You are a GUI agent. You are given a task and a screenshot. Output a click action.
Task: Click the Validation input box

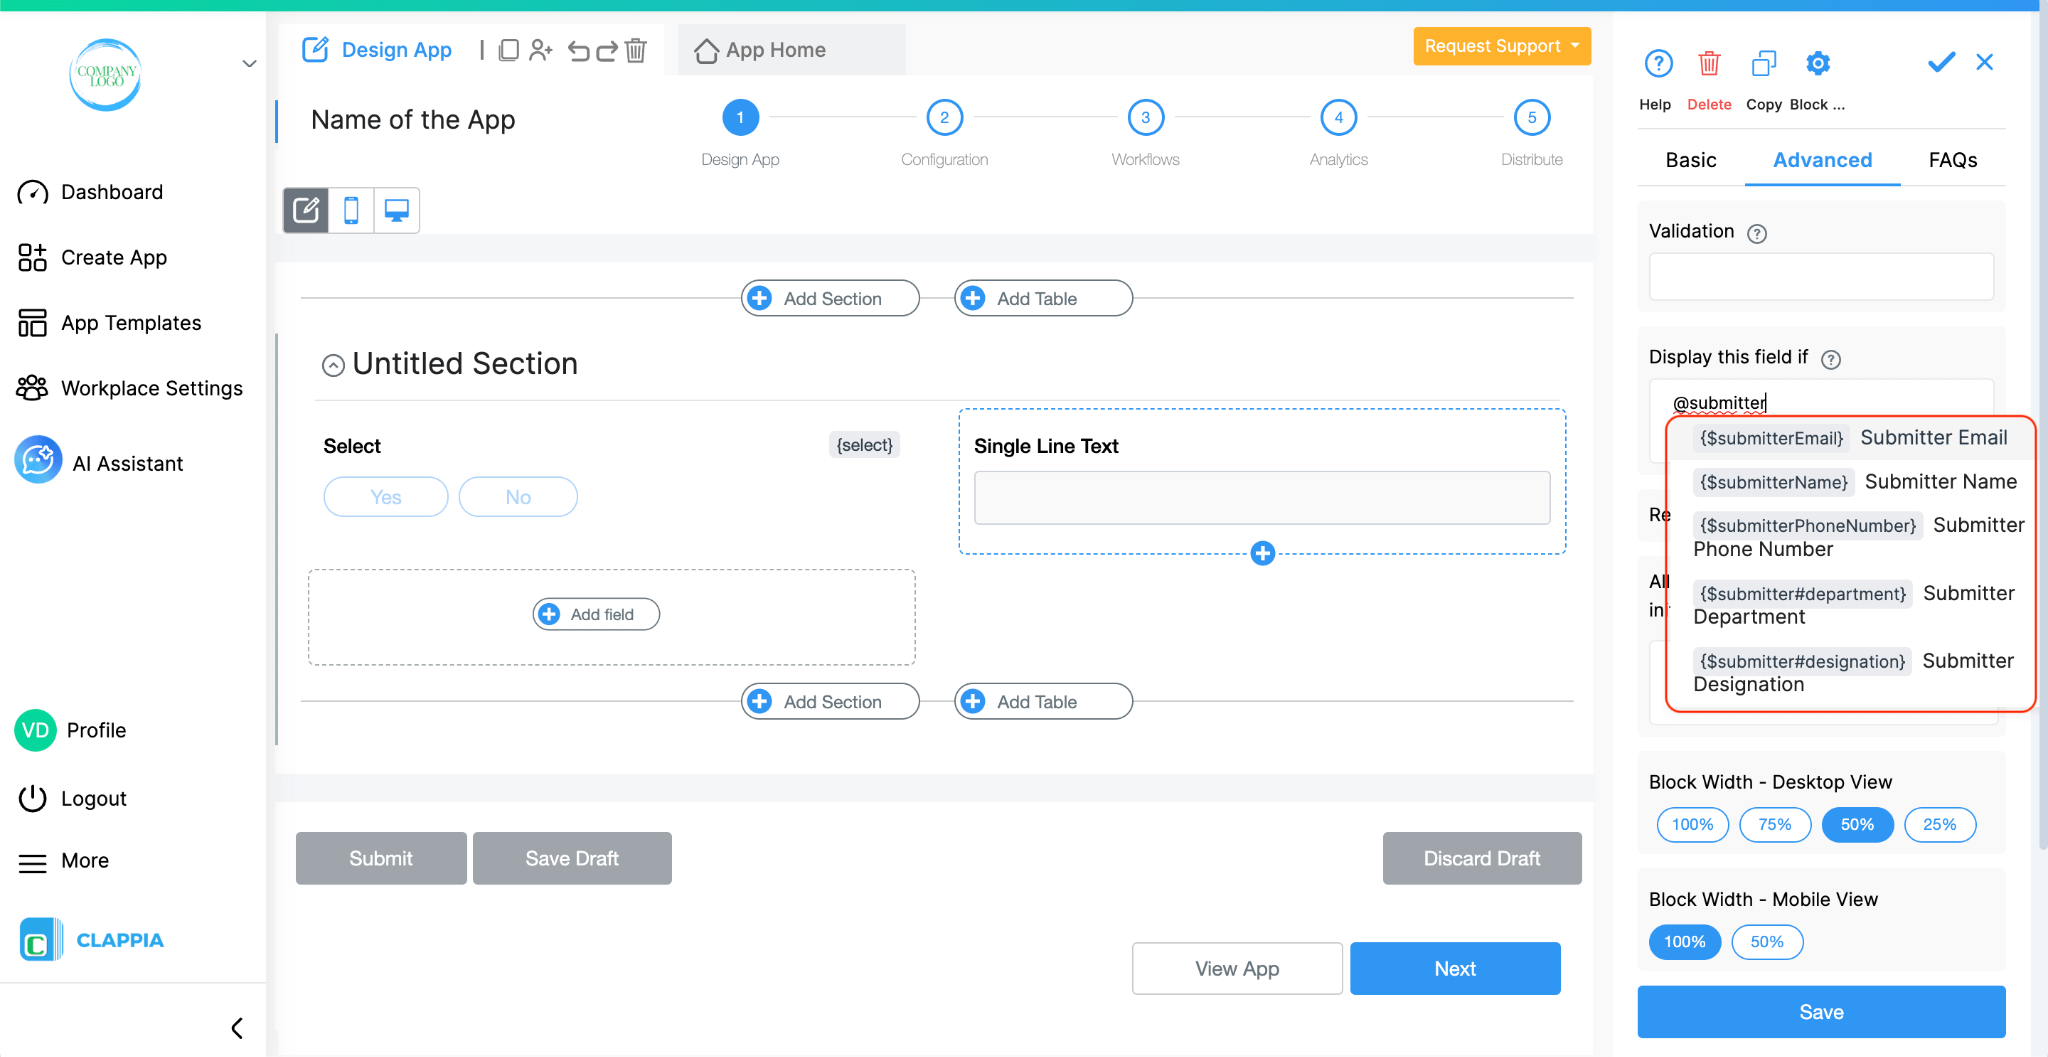click(1821, 277)
